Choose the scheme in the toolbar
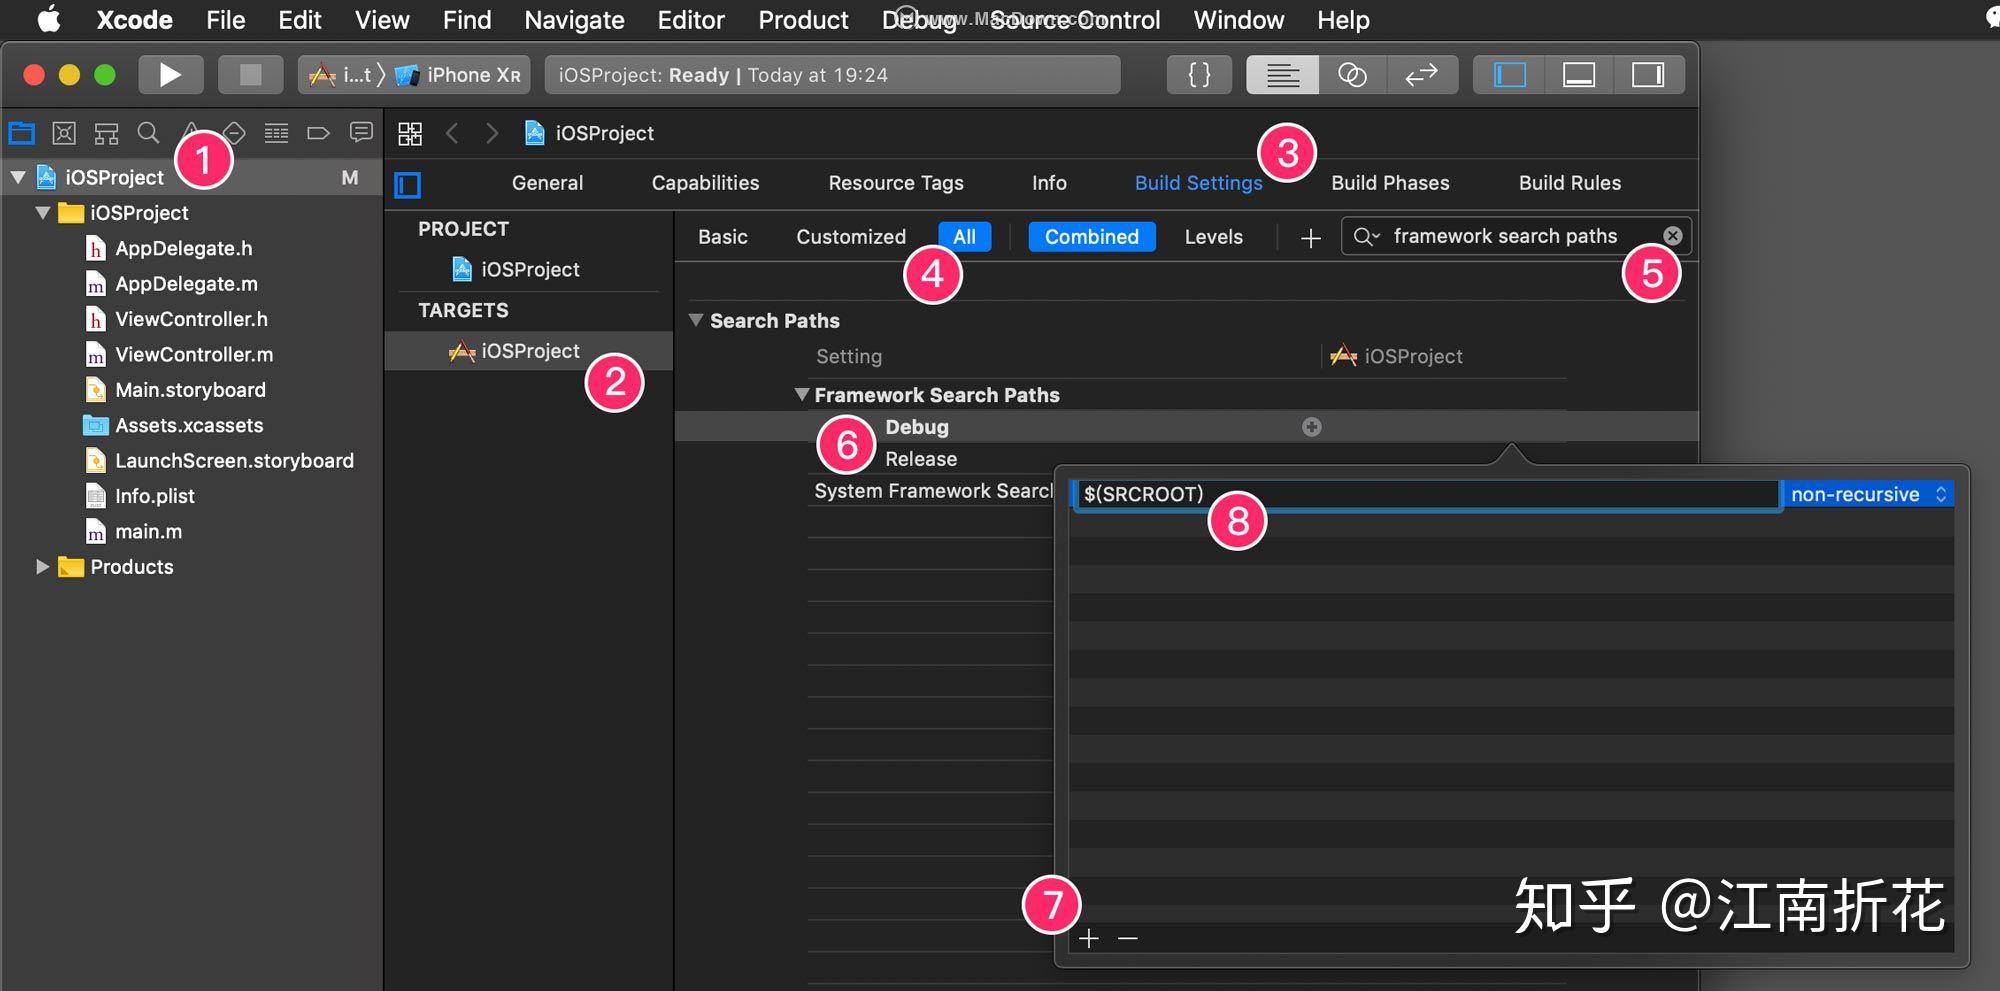This screenshot has width=2000, height=991. click(340, 75)
